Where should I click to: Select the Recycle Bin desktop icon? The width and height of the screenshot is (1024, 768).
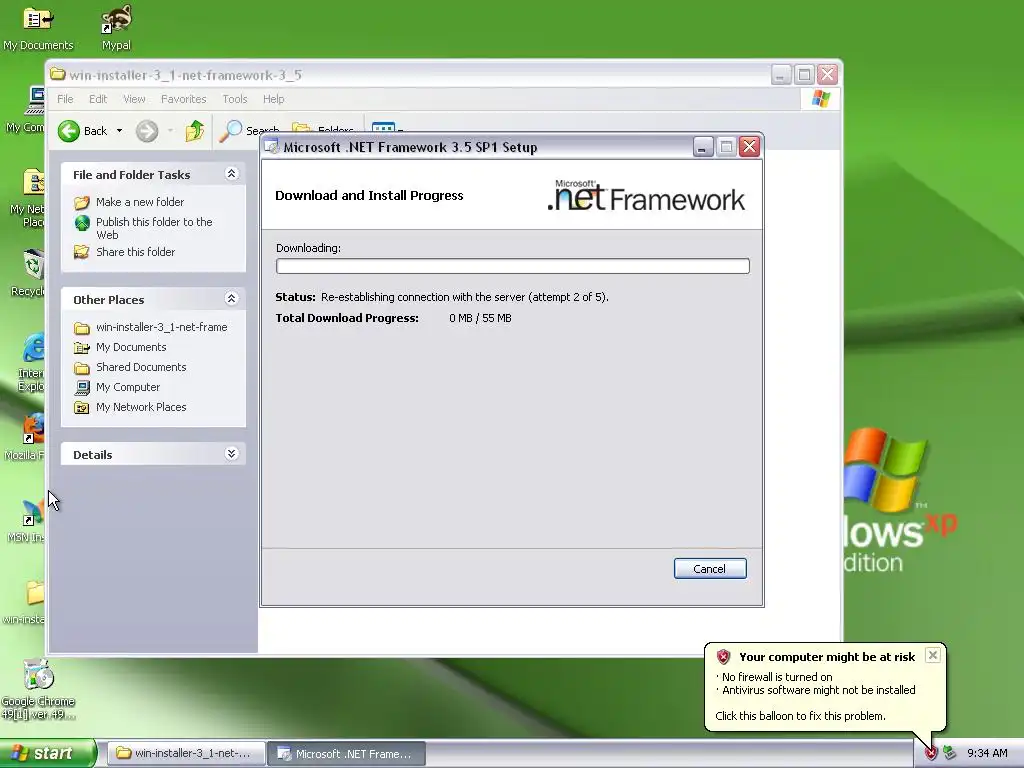point(29,272)
